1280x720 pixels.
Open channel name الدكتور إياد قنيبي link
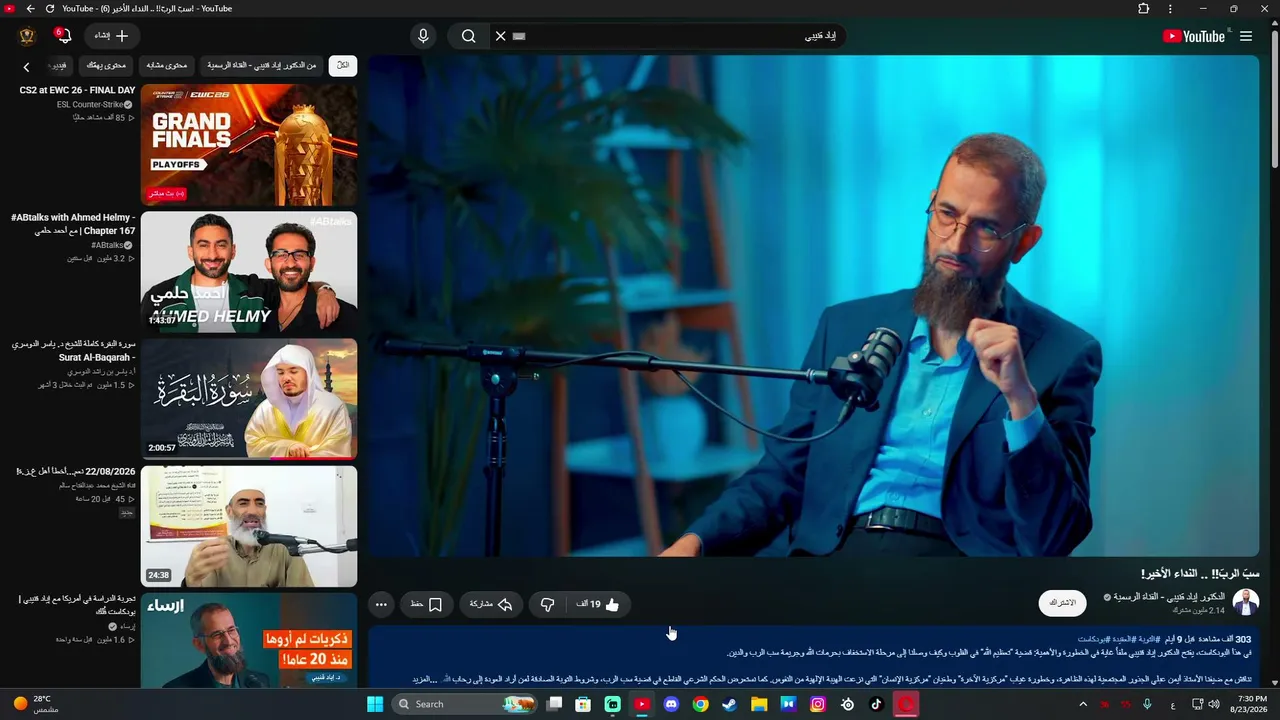[x=1169, y=597]
